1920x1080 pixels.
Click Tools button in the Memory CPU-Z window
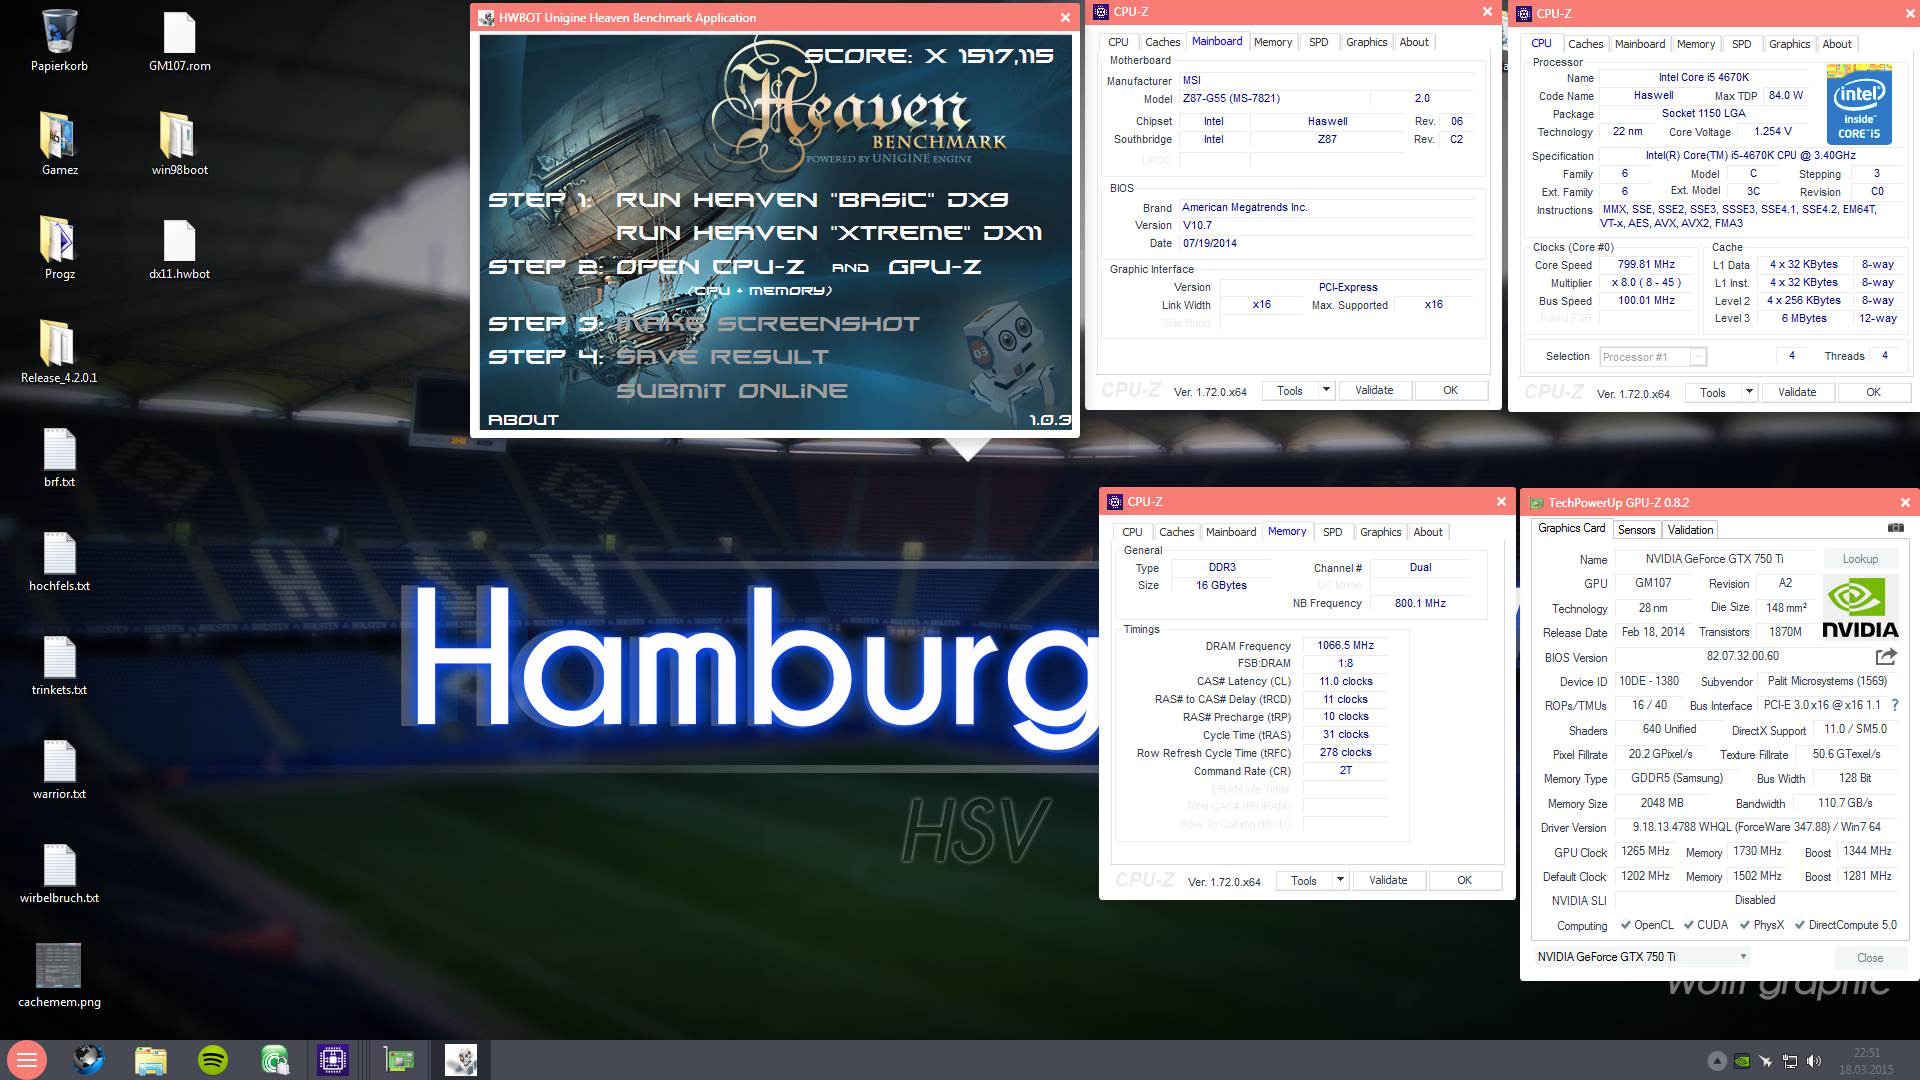point(1304,880)
